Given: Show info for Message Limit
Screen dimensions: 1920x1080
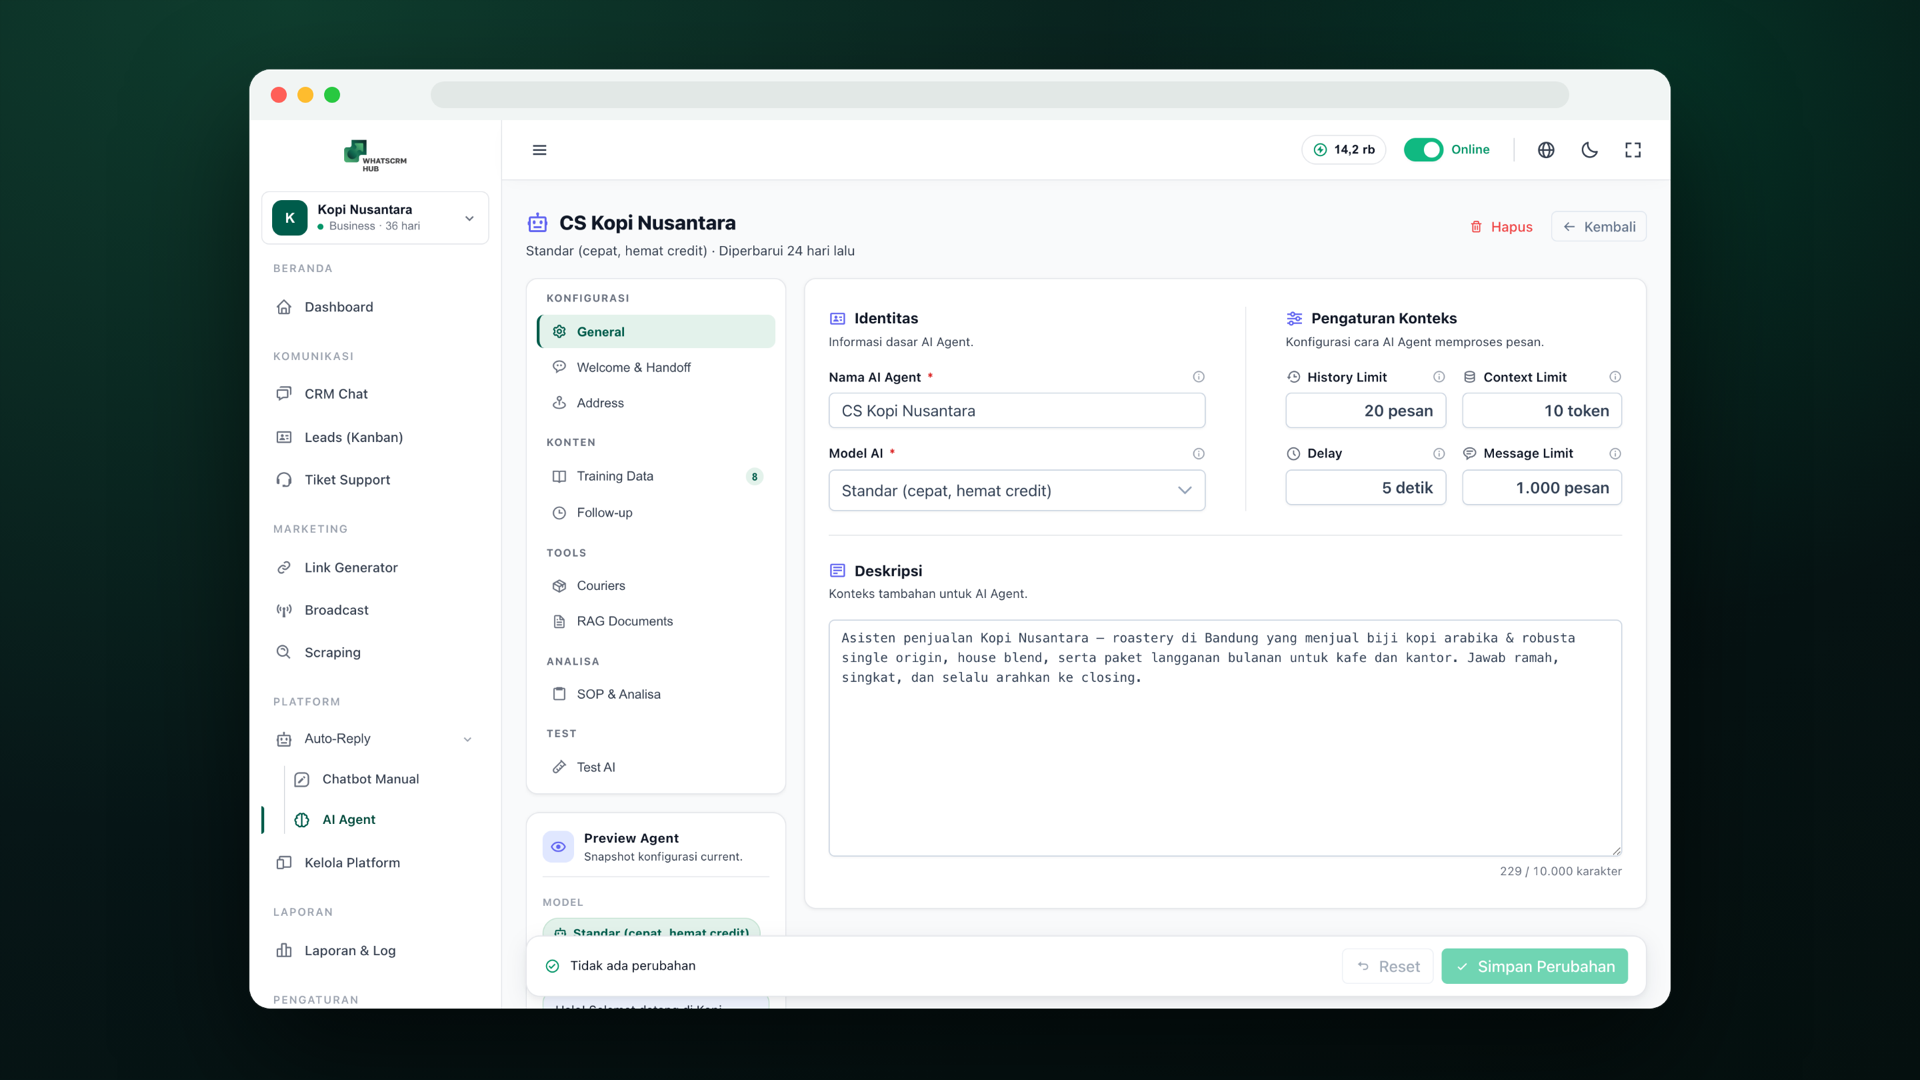Looking at the screenshot, I should pyautogui.click(x=1615, y=454).
